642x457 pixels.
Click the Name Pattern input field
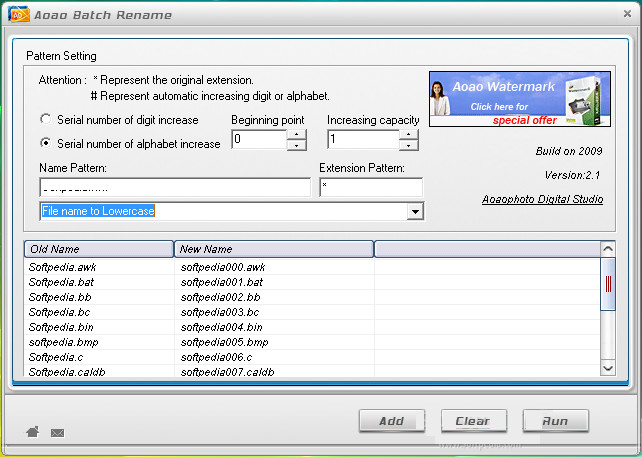click(x=175, y=187)
